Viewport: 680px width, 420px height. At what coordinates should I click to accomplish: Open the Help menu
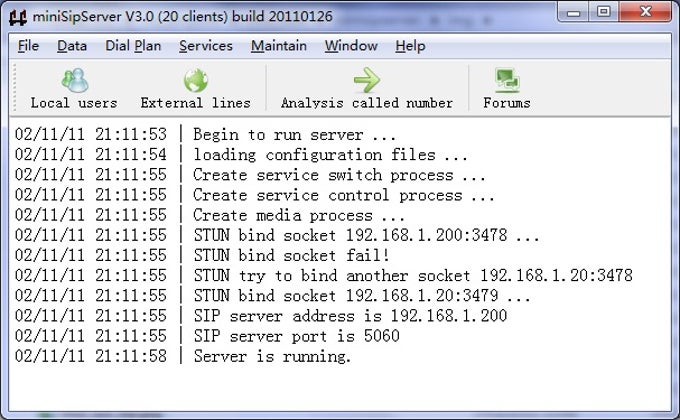coord(410,46)
